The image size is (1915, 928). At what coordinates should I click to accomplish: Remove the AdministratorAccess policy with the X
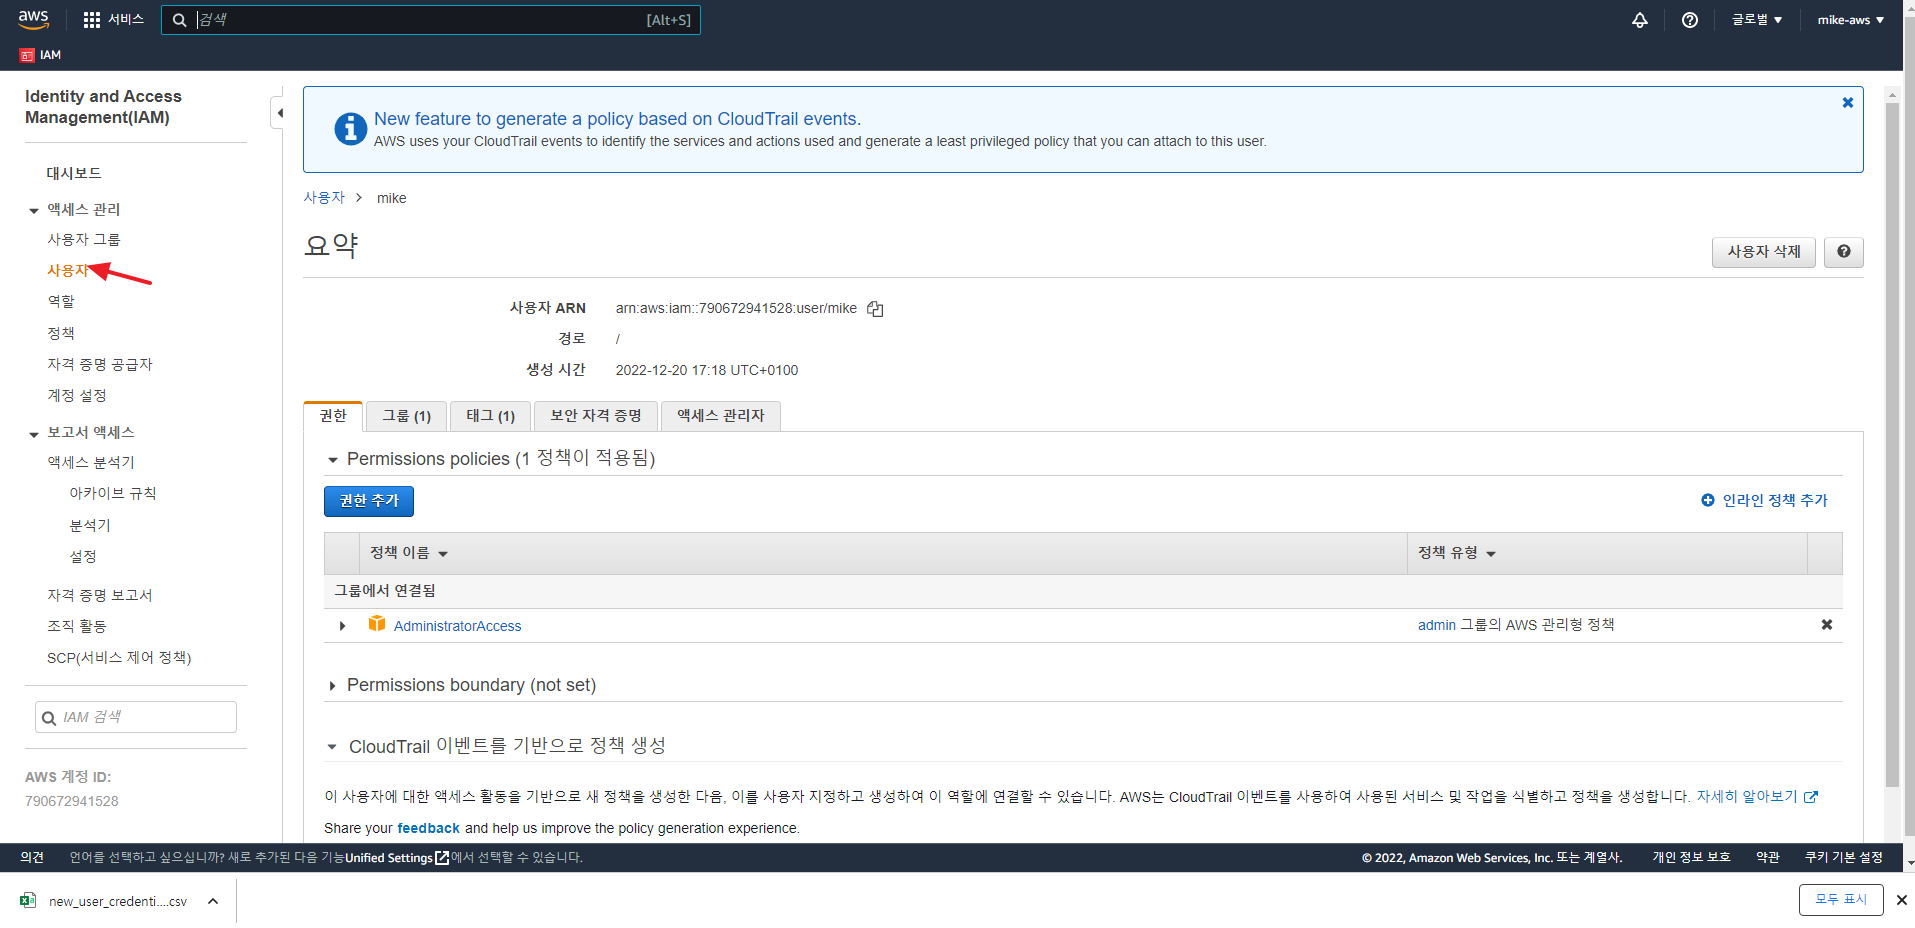point(1826,624)
